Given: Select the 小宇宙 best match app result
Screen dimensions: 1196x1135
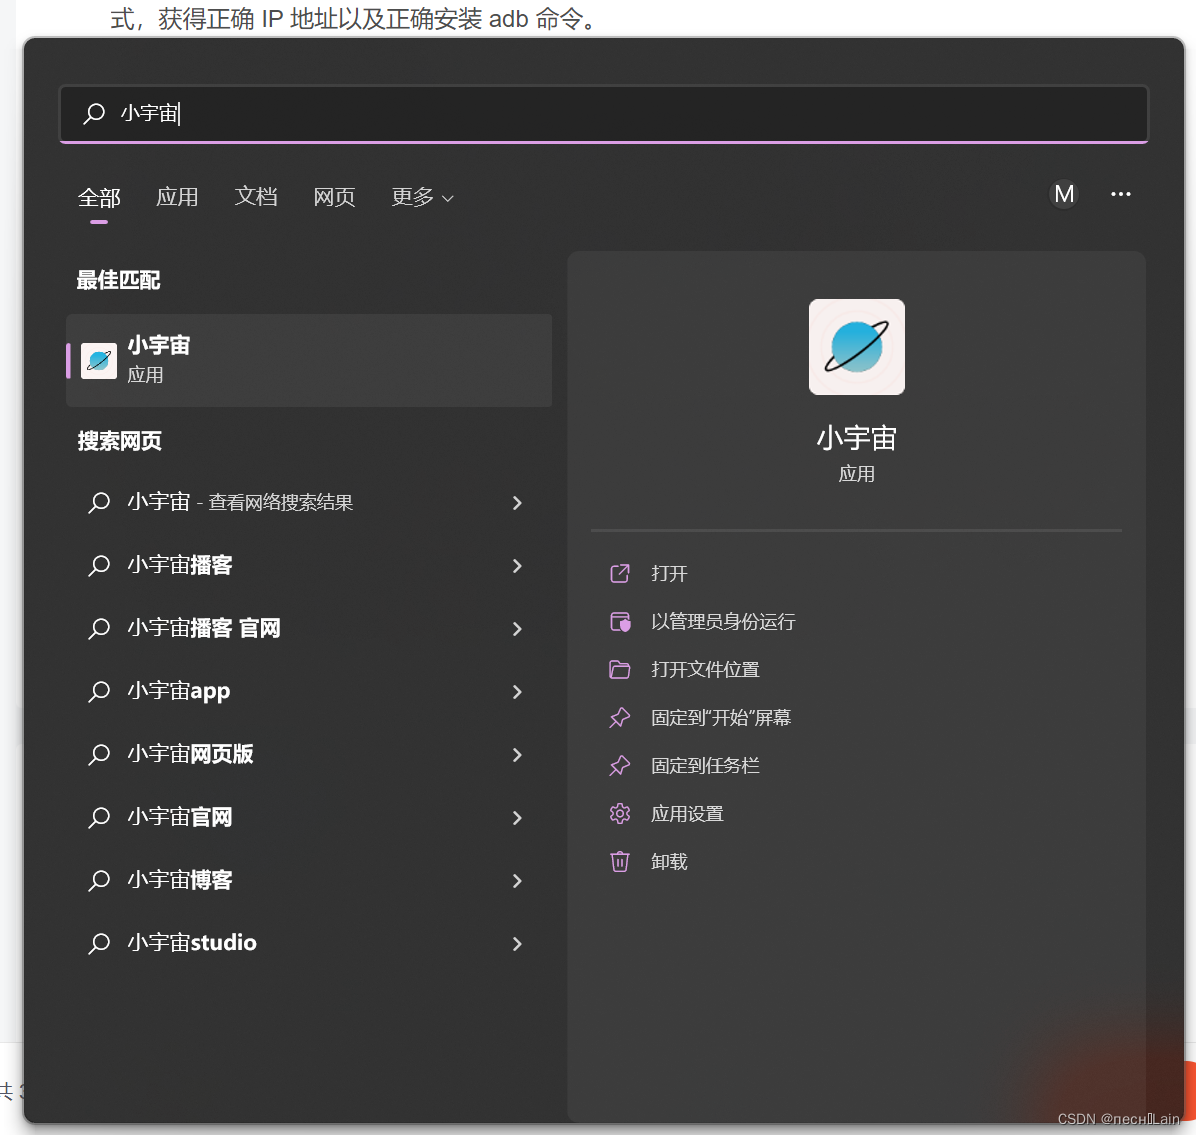Looking at the screenshot, I should pyautogui.click(x=309, y=360).
